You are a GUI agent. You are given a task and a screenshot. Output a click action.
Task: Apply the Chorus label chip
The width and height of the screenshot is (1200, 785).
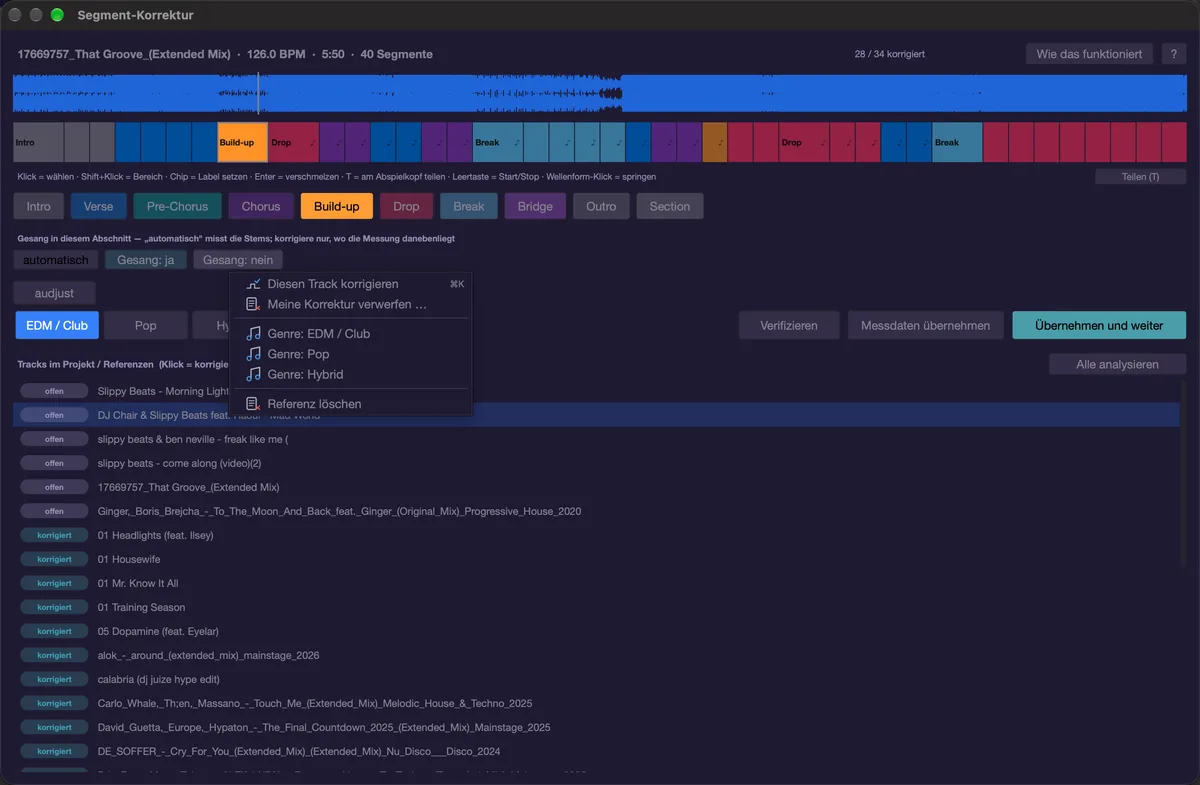pyautogui.click(x=261, y=206)
